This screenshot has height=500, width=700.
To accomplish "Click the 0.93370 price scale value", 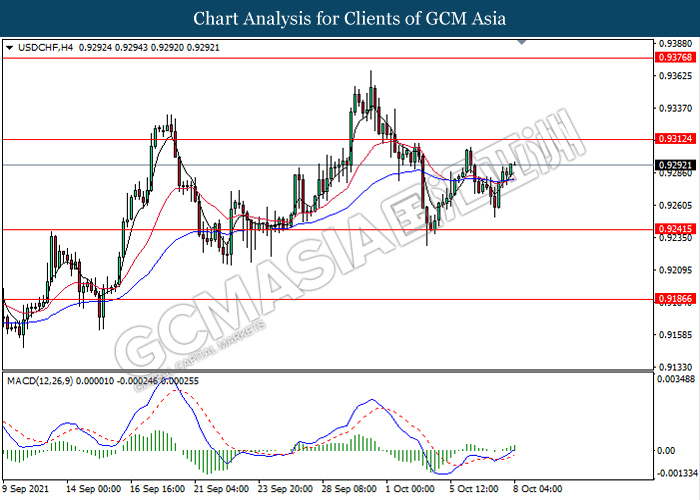I will [676, 108].
